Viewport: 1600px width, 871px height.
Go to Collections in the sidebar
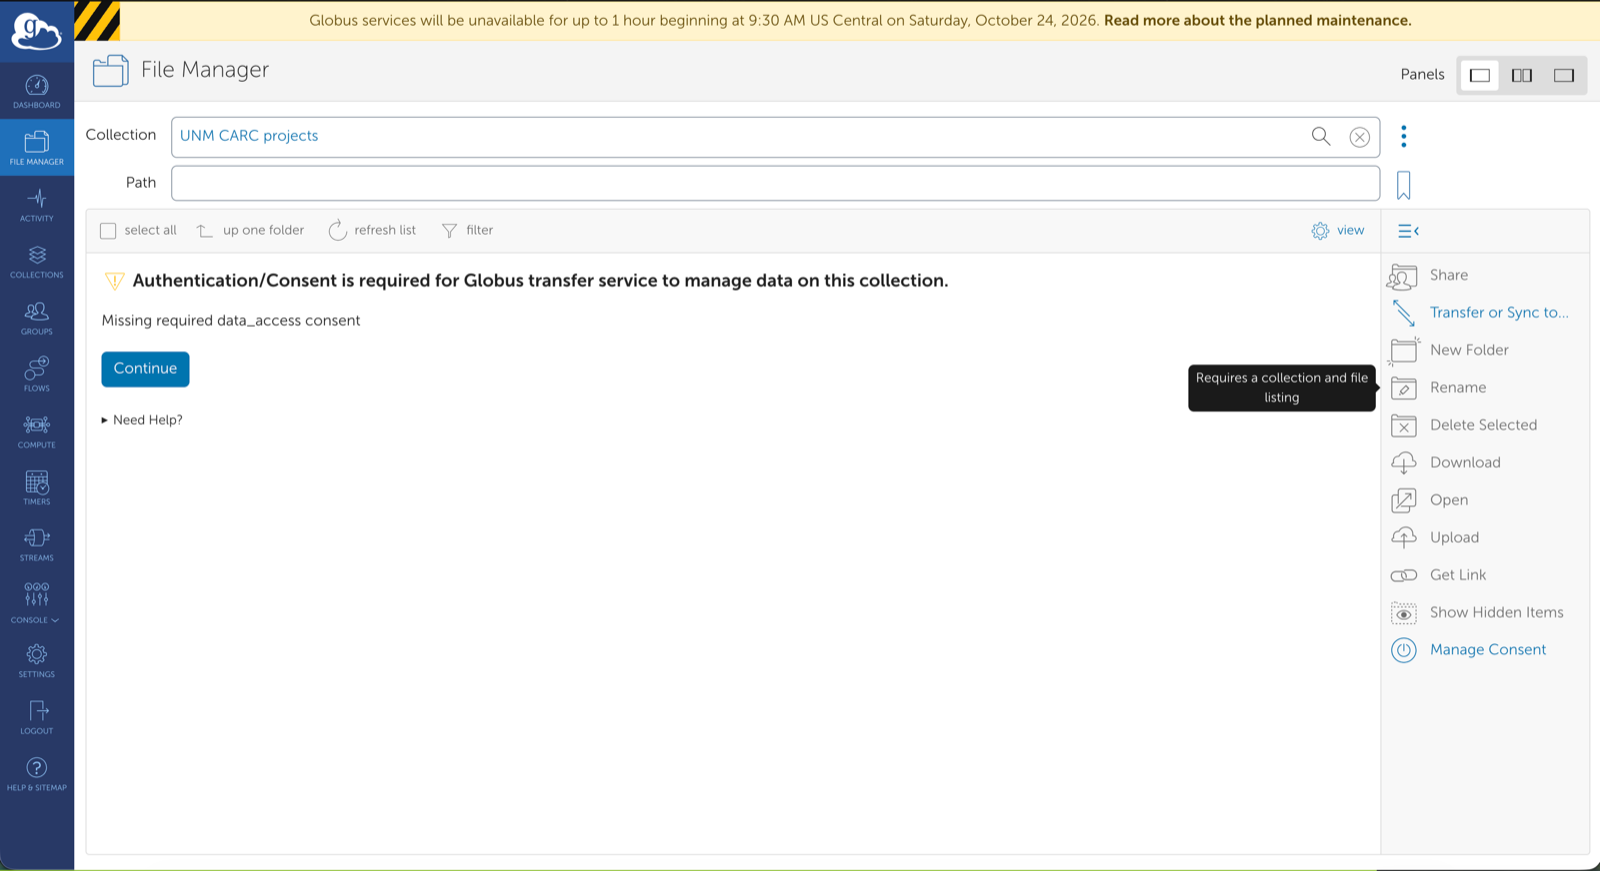click(37, 261)
